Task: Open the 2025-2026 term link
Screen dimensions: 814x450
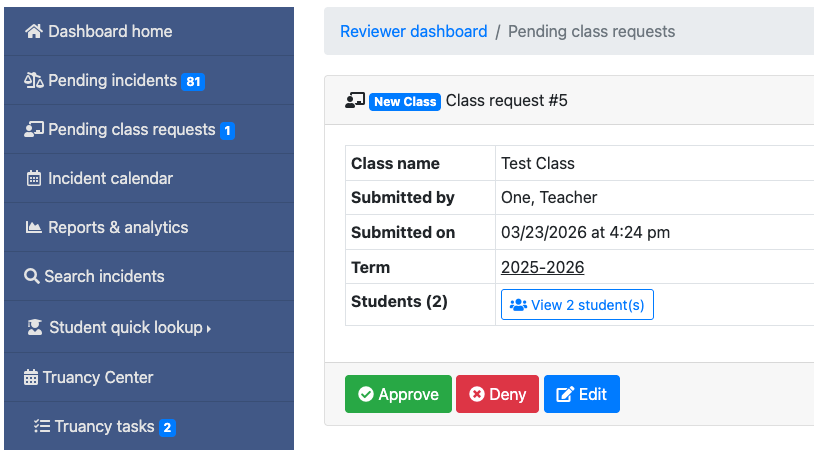Action: tap(542, 267)
